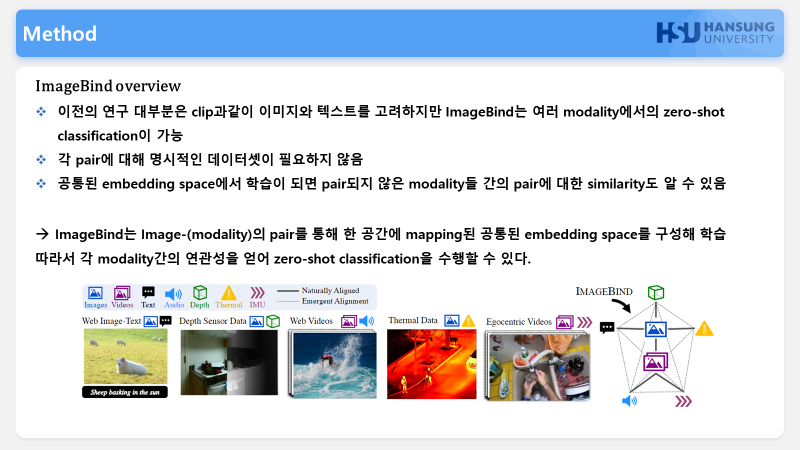Screen dimensions: 800x450
Task: Click the bullet '각 pair에 대해 명시적인 데이터셋이 필요하지 않음'
Action: point(210,160)
